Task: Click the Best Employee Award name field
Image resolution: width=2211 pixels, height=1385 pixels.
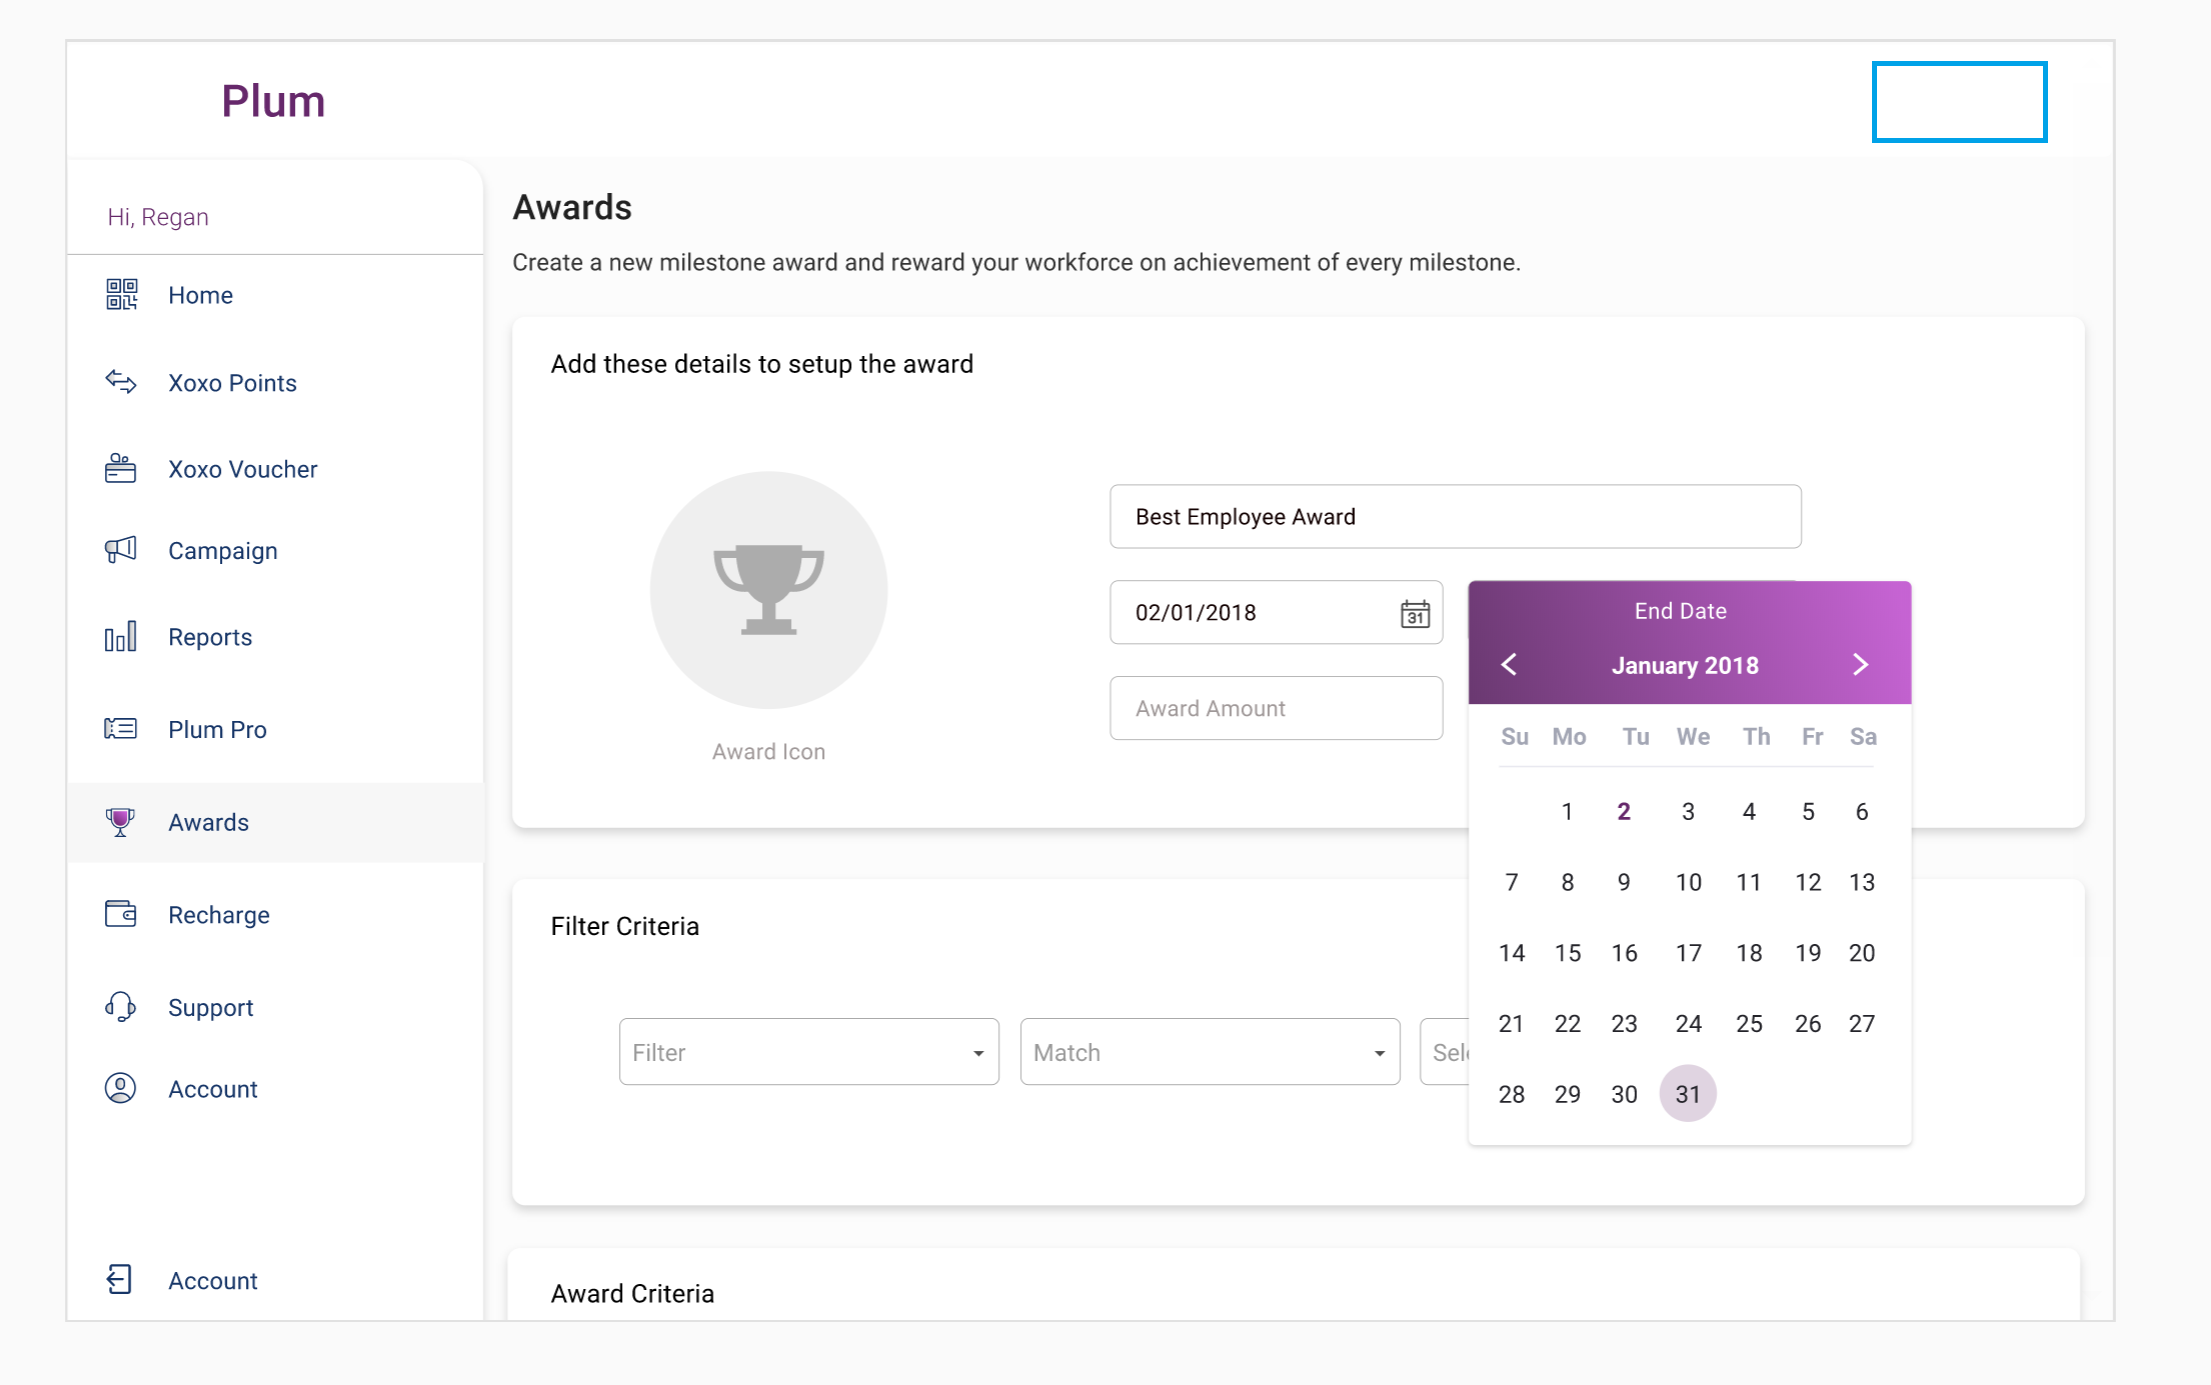Action: [x=1454, y=517]
